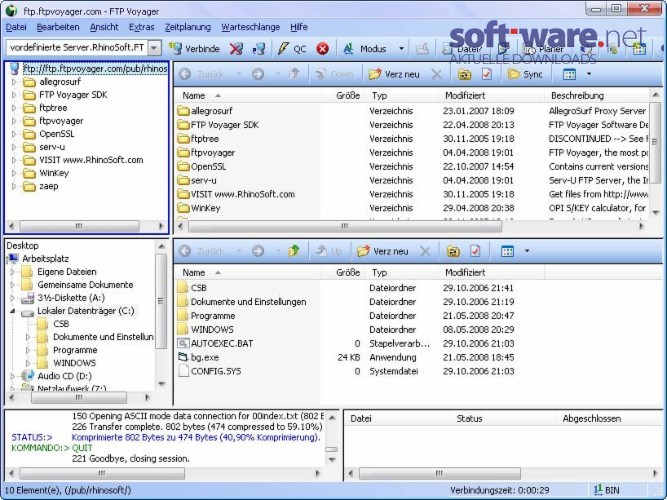Open the Datei menu
The height and width of the screenshot is (500, 667).
16,27
